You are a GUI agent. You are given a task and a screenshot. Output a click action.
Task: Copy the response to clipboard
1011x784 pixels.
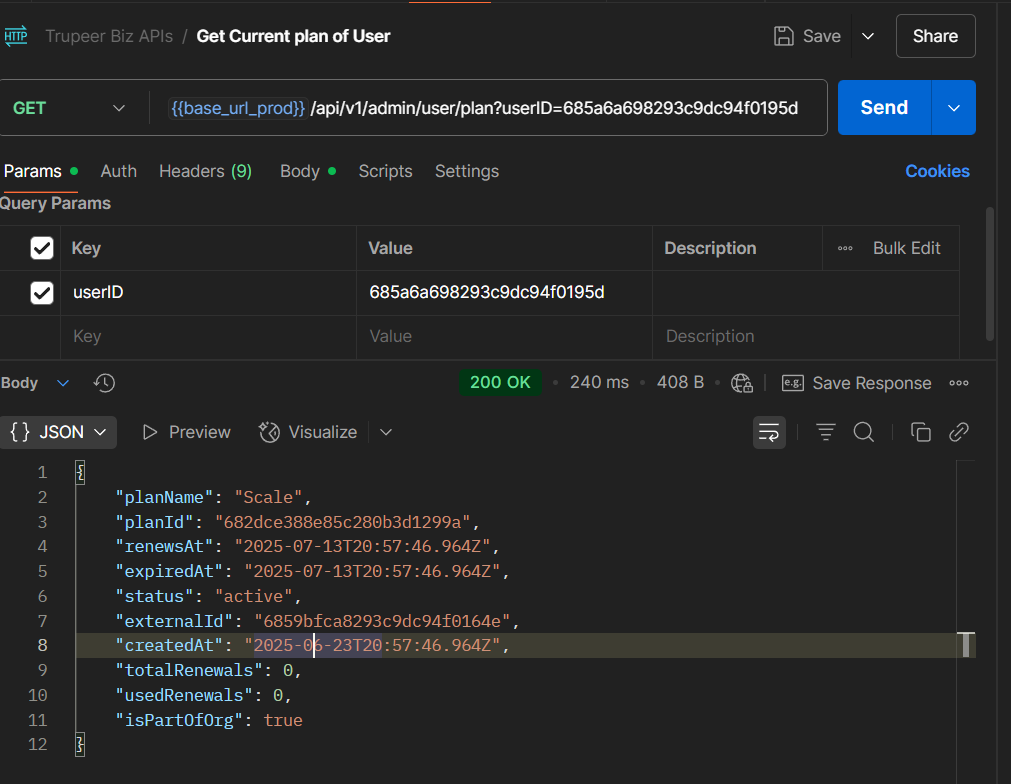pos(920,432)
